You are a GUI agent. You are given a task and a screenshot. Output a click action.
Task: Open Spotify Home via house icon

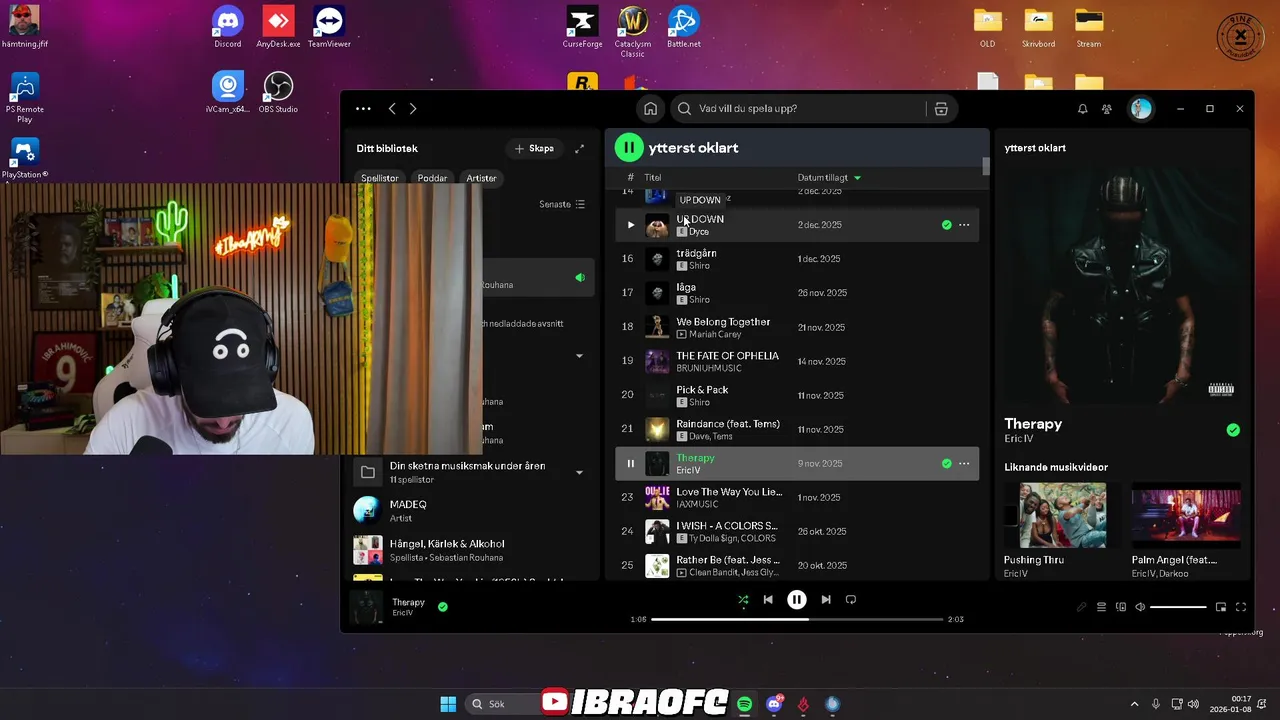pyautogui.click(x=650, y=109)
